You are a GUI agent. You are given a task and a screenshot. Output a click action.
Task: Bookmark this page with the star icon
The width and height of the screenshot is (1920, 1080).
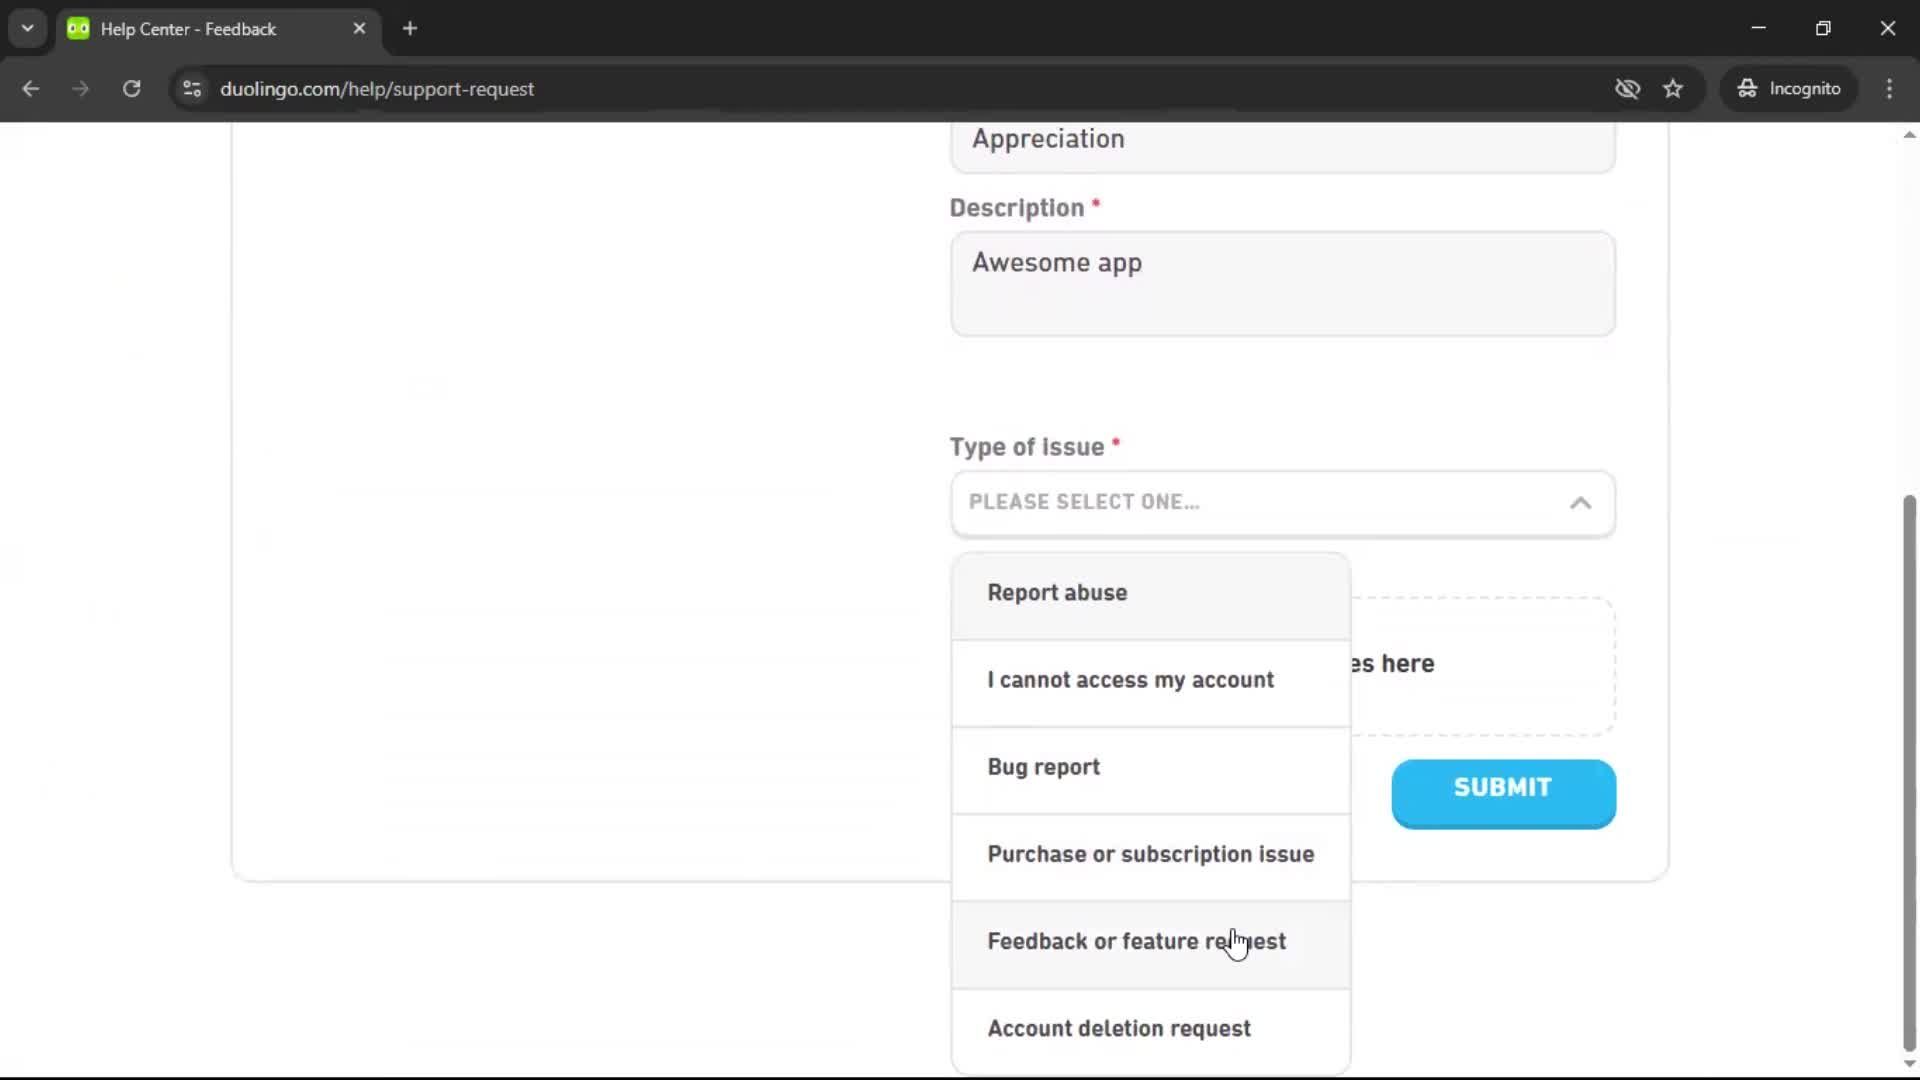(x=1673, y=88)
